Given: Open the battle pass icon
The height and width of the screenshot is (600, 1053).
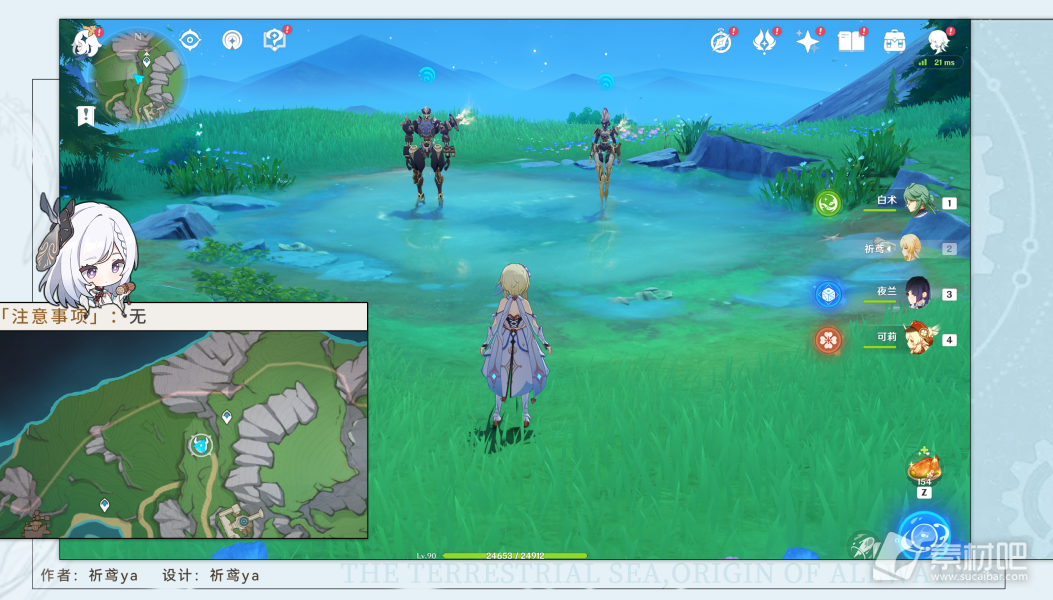Looking at the screenshot, I should point(765,42).
